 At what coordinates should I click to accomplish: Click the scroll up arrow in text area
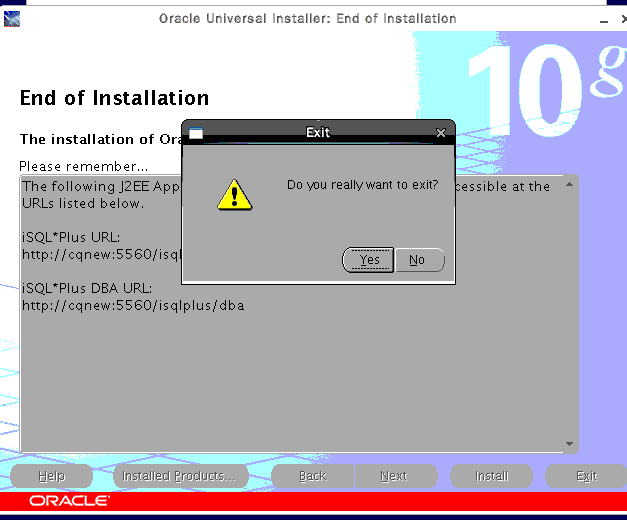click(569, 184)
